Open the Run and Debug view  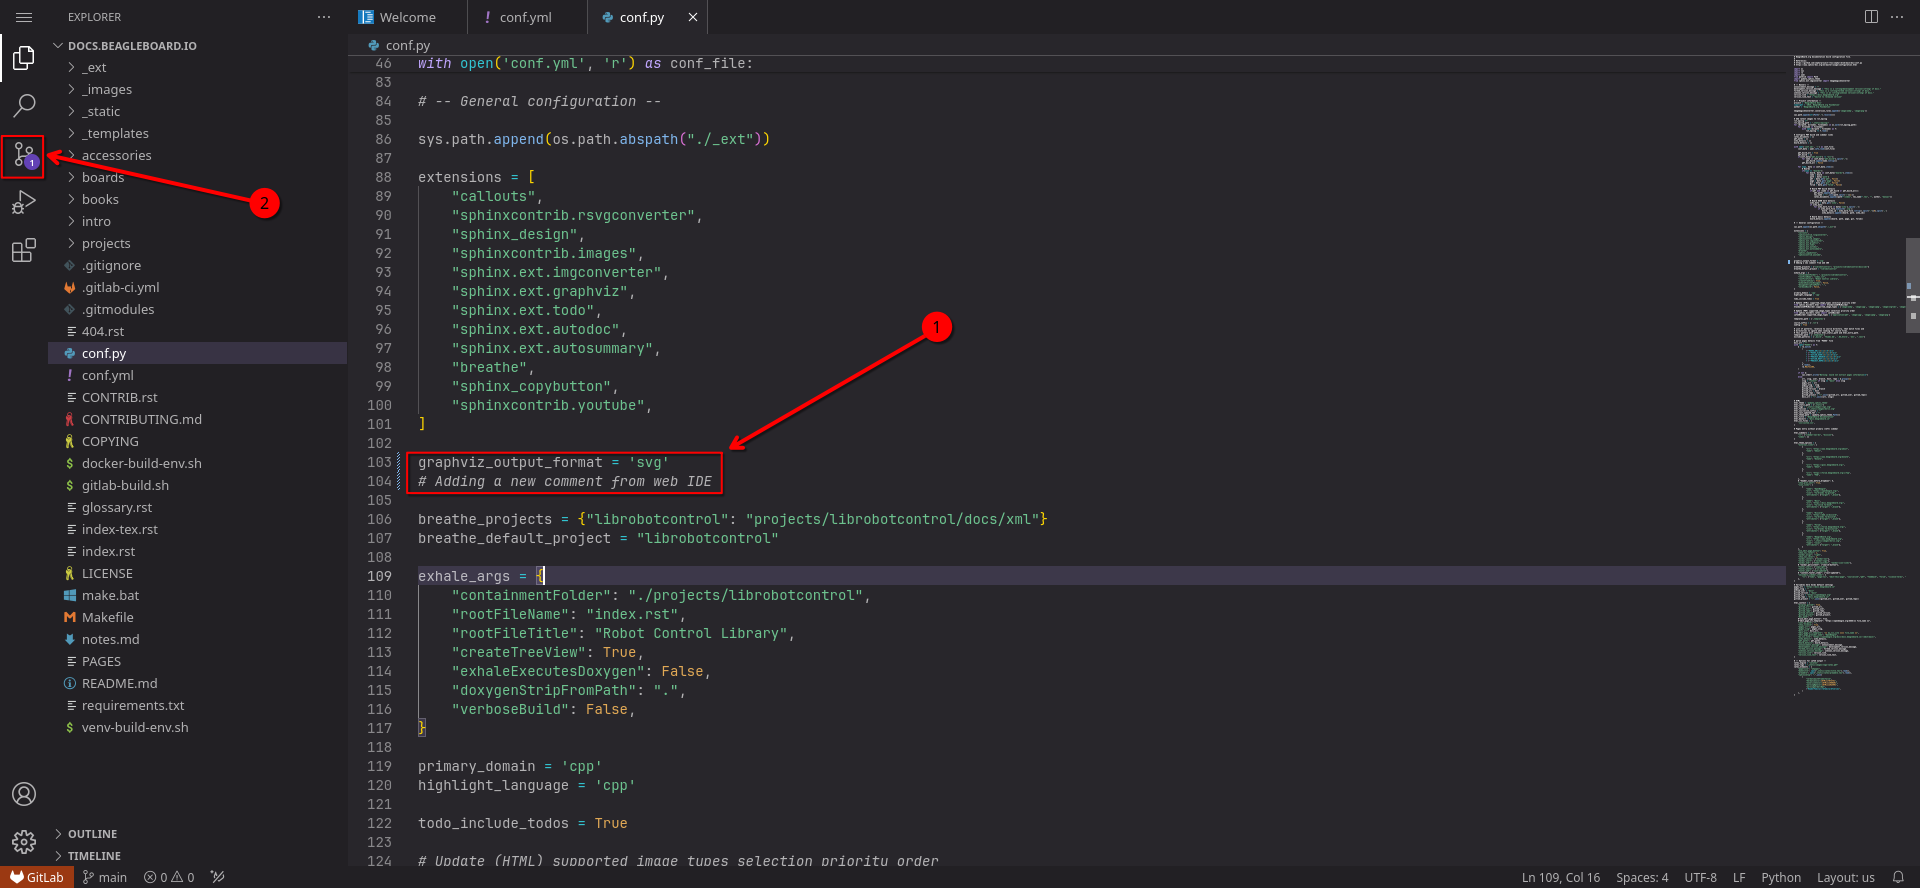tap(24, 203)
